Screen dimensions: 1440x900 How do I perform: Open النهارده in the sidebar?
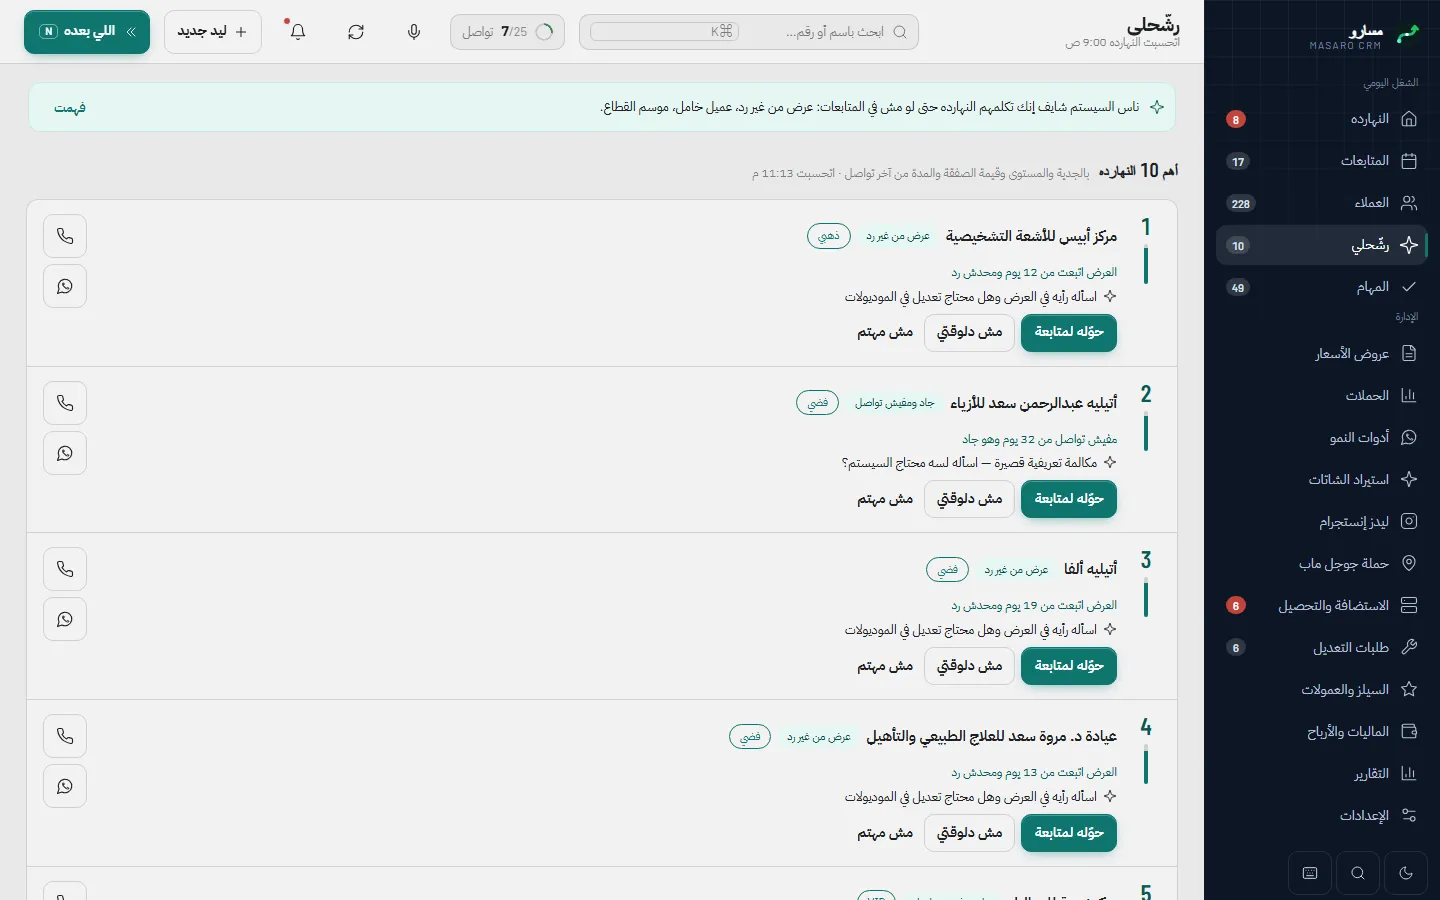point(1321,119)
